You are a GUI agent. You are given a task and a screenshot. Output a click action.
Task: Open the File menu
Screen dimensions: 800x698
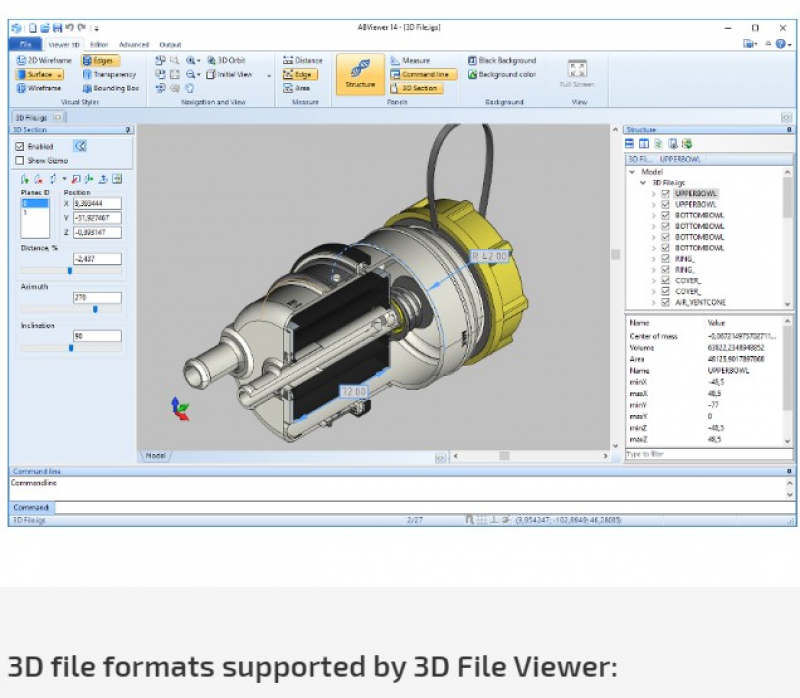pos(26,44)
